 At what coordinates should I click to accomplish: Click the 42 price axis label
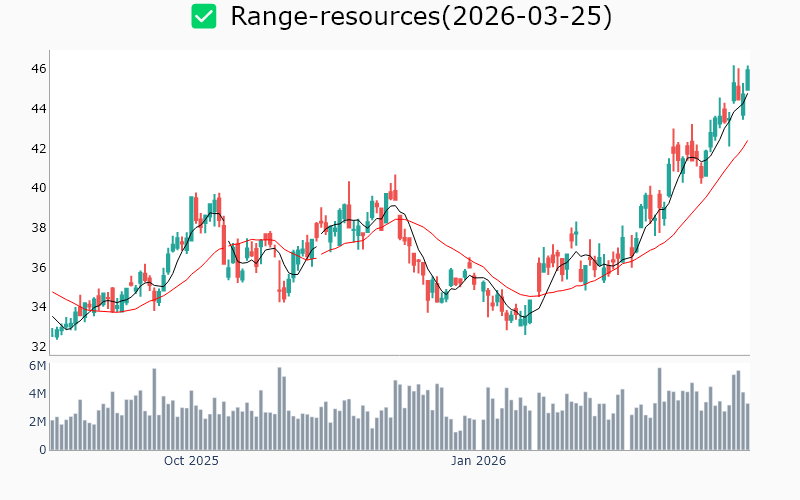[x=38, y=148]
